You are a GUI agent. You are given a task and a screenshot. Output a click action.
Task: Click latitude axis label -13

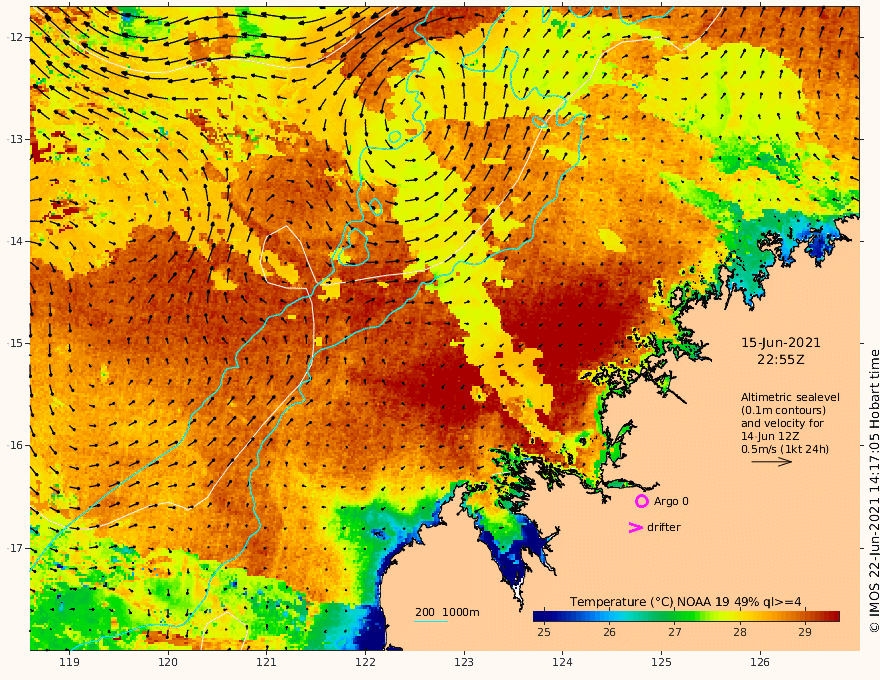[x=16, y=139]
